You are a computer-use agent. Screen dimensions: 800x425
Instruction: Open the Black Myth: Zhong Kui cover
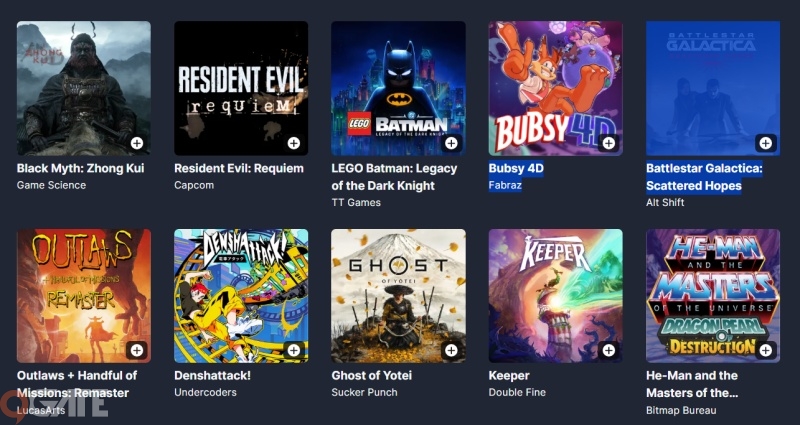click(x=84, y=88)
